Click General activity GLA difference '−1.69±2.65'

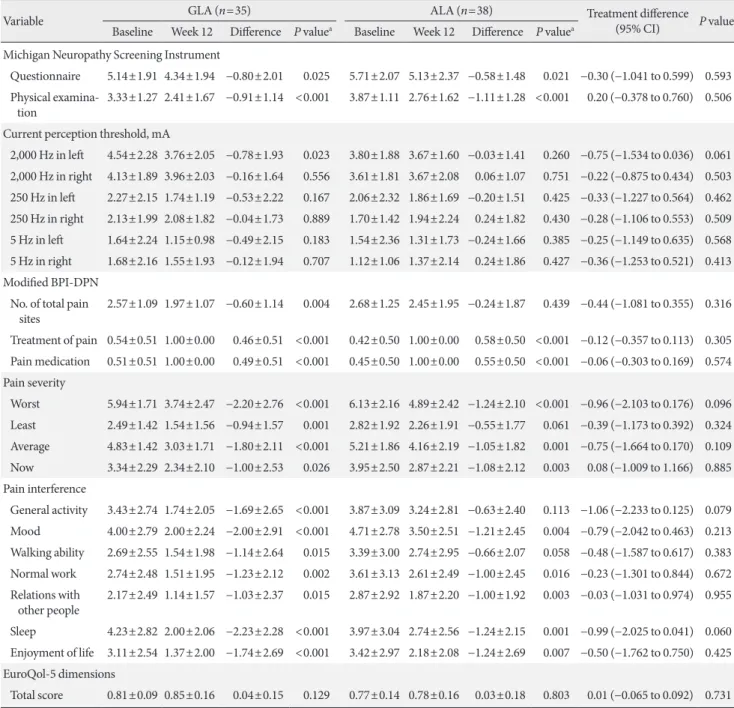tap(255, 510)
